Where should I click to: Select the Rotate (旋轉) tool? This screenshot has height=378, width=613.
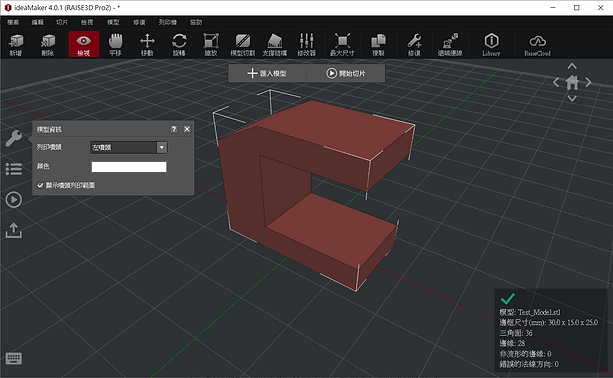coord(179,45)
